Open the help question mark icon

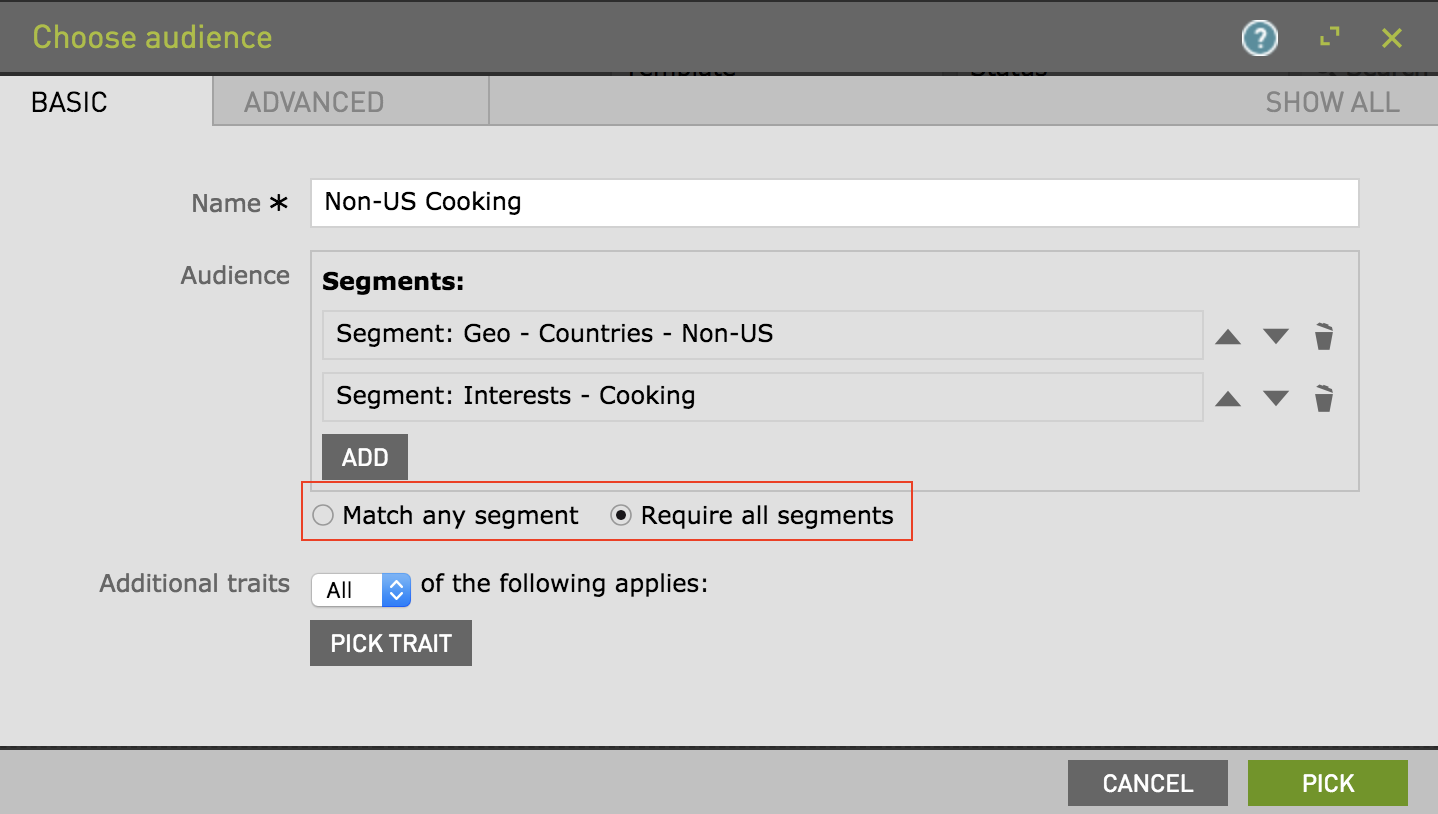coord(1259,38)
